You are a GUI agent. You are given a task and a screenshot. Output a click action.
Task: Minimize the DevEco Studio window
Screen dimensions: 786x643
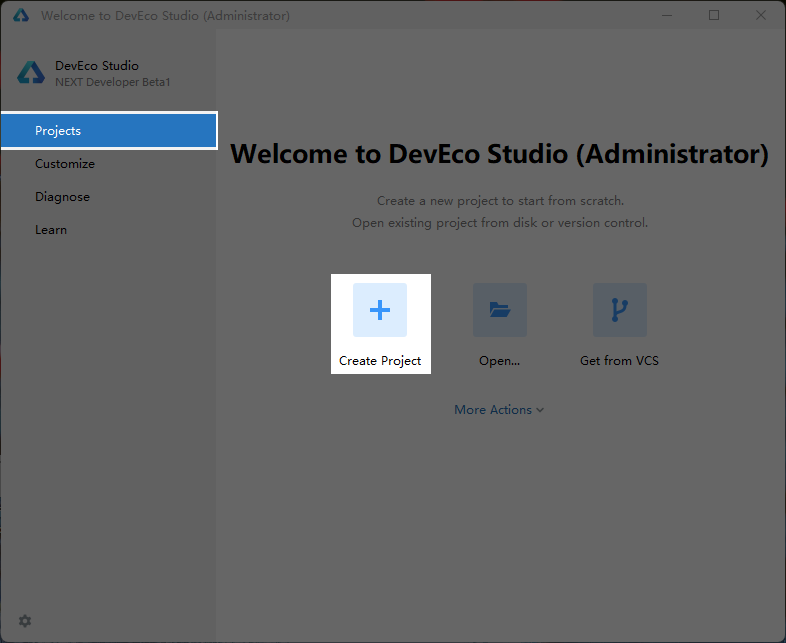(667, 16)
